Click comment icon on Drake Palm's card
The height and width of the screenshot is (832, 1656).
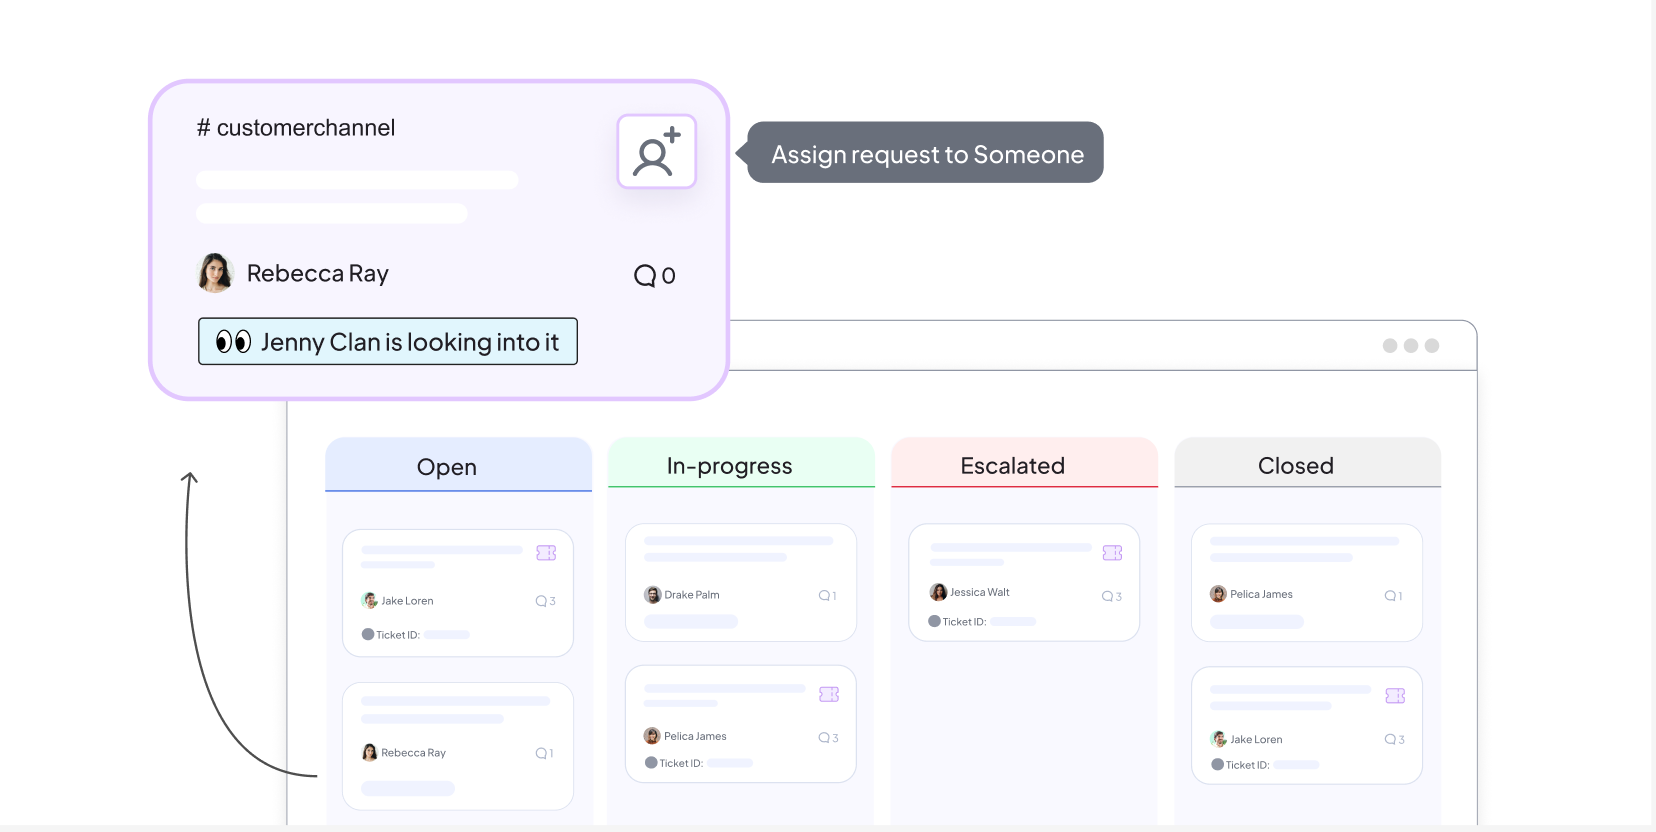[x=824, y=595]
